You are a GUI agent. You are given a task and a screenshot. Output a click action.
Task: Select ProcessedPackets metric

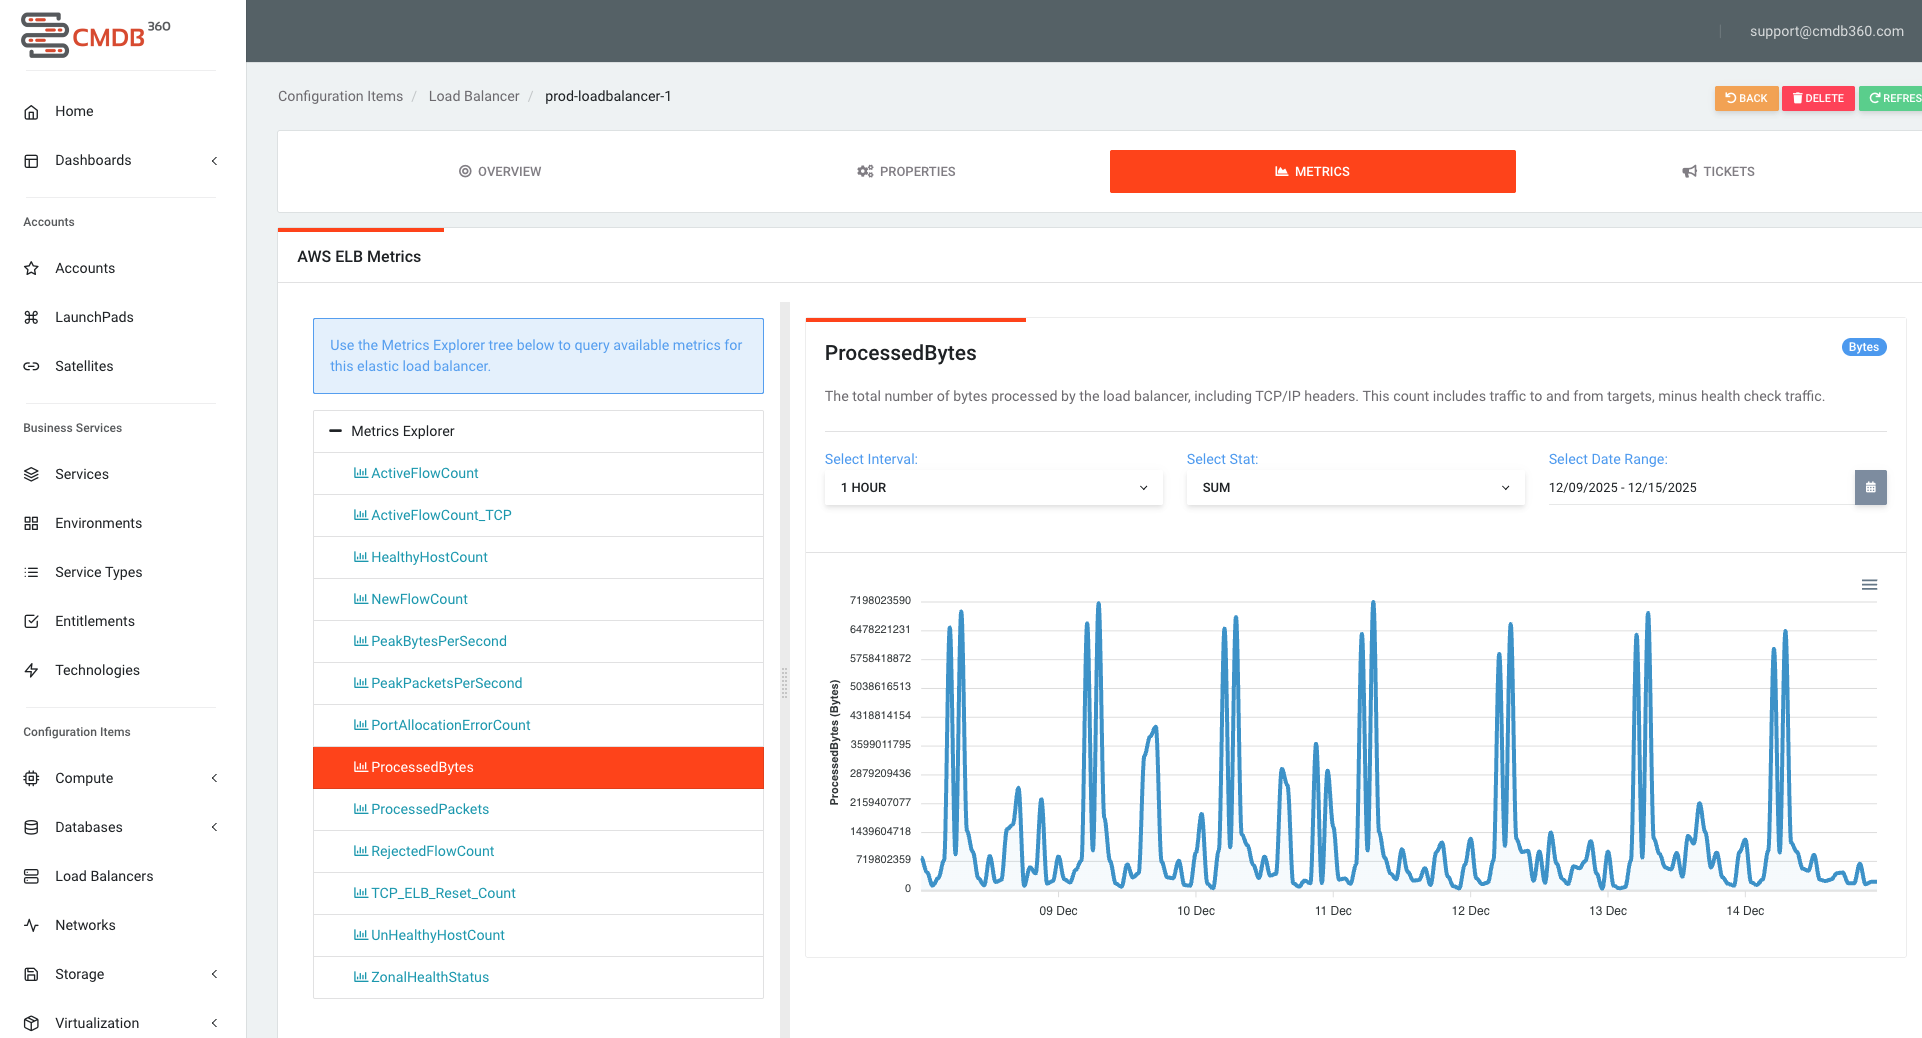[x=538, y=809]
